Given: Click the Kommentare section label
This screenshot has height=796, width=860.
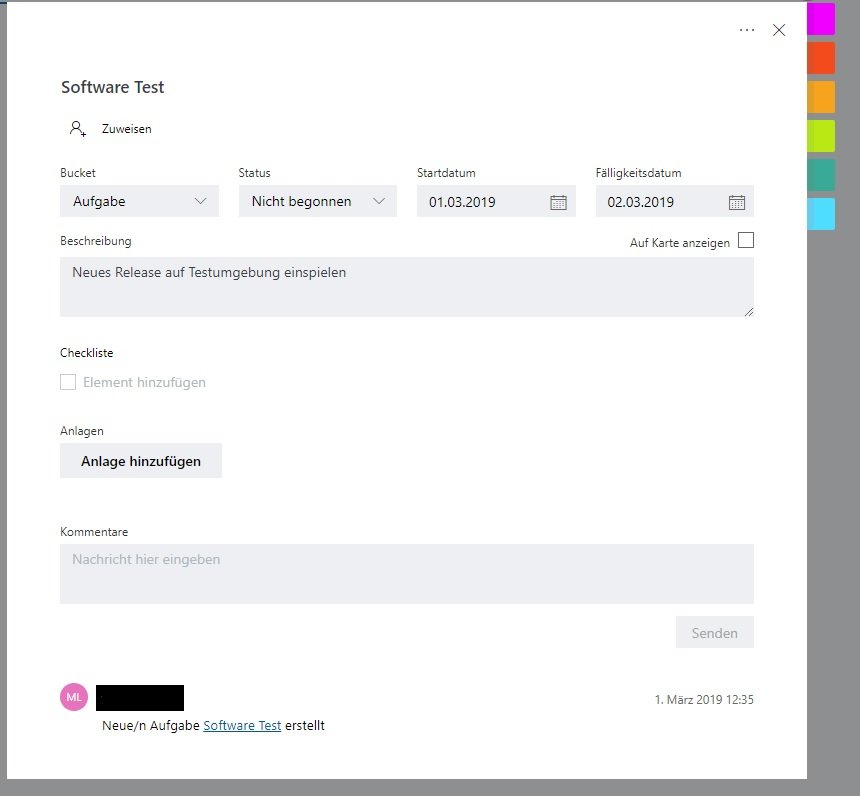Looking at the screenshot, I should click(94, 532).
